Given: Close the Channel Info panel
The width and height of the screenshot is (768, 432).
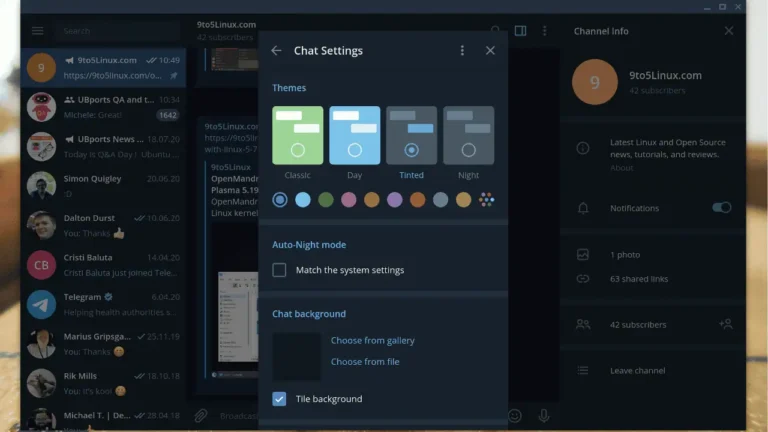Looking at the screenshot, I should 729,31.
